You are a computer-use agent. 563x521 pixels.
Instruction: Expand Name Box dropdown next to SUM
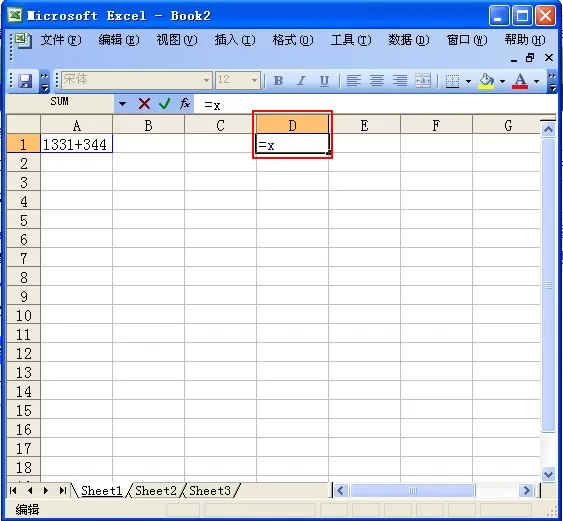coord(122,104)
